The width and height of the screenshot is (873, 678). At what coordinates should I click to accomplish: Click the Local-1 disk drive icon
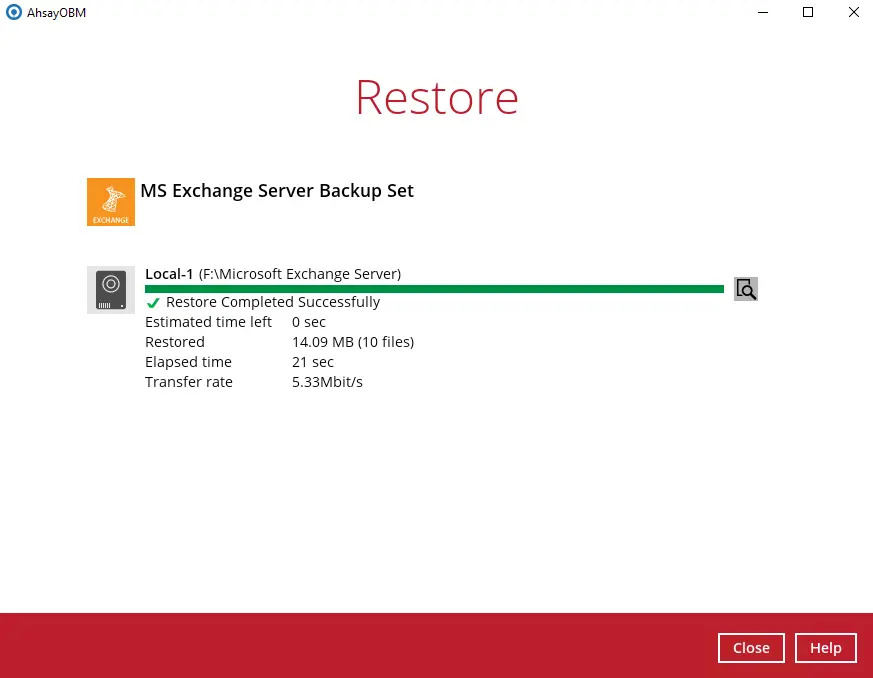tap(111, 290)
